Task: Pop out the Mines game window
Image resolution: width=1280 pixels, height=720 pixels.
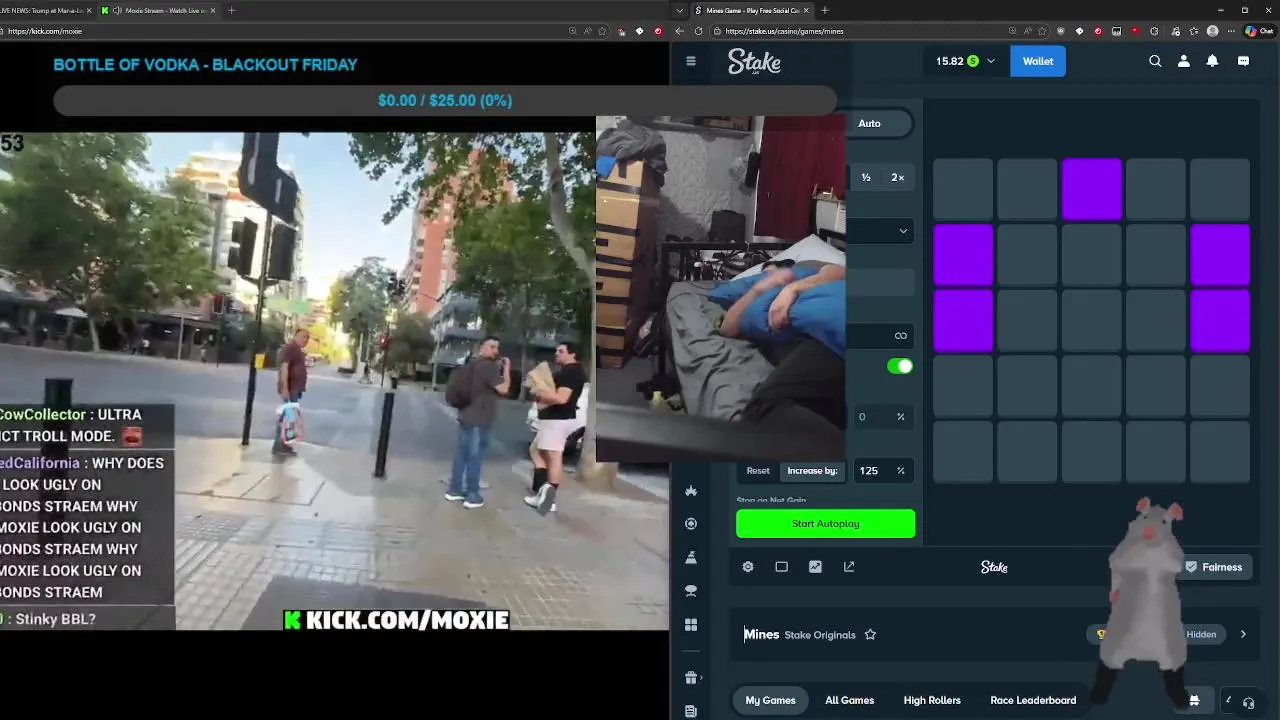Action: tap(849, 567)
